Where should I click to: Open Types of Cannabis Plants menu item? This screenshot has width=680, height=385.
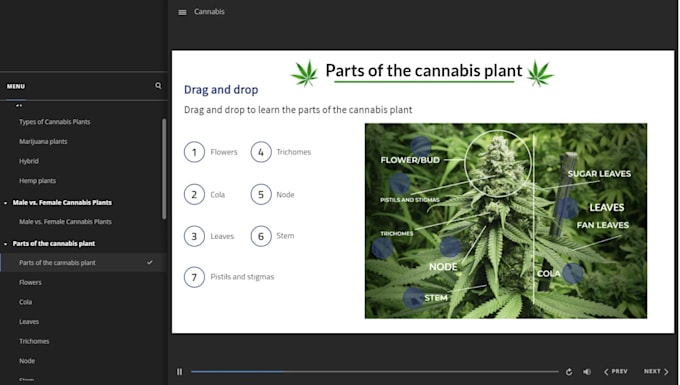point(55,122)
